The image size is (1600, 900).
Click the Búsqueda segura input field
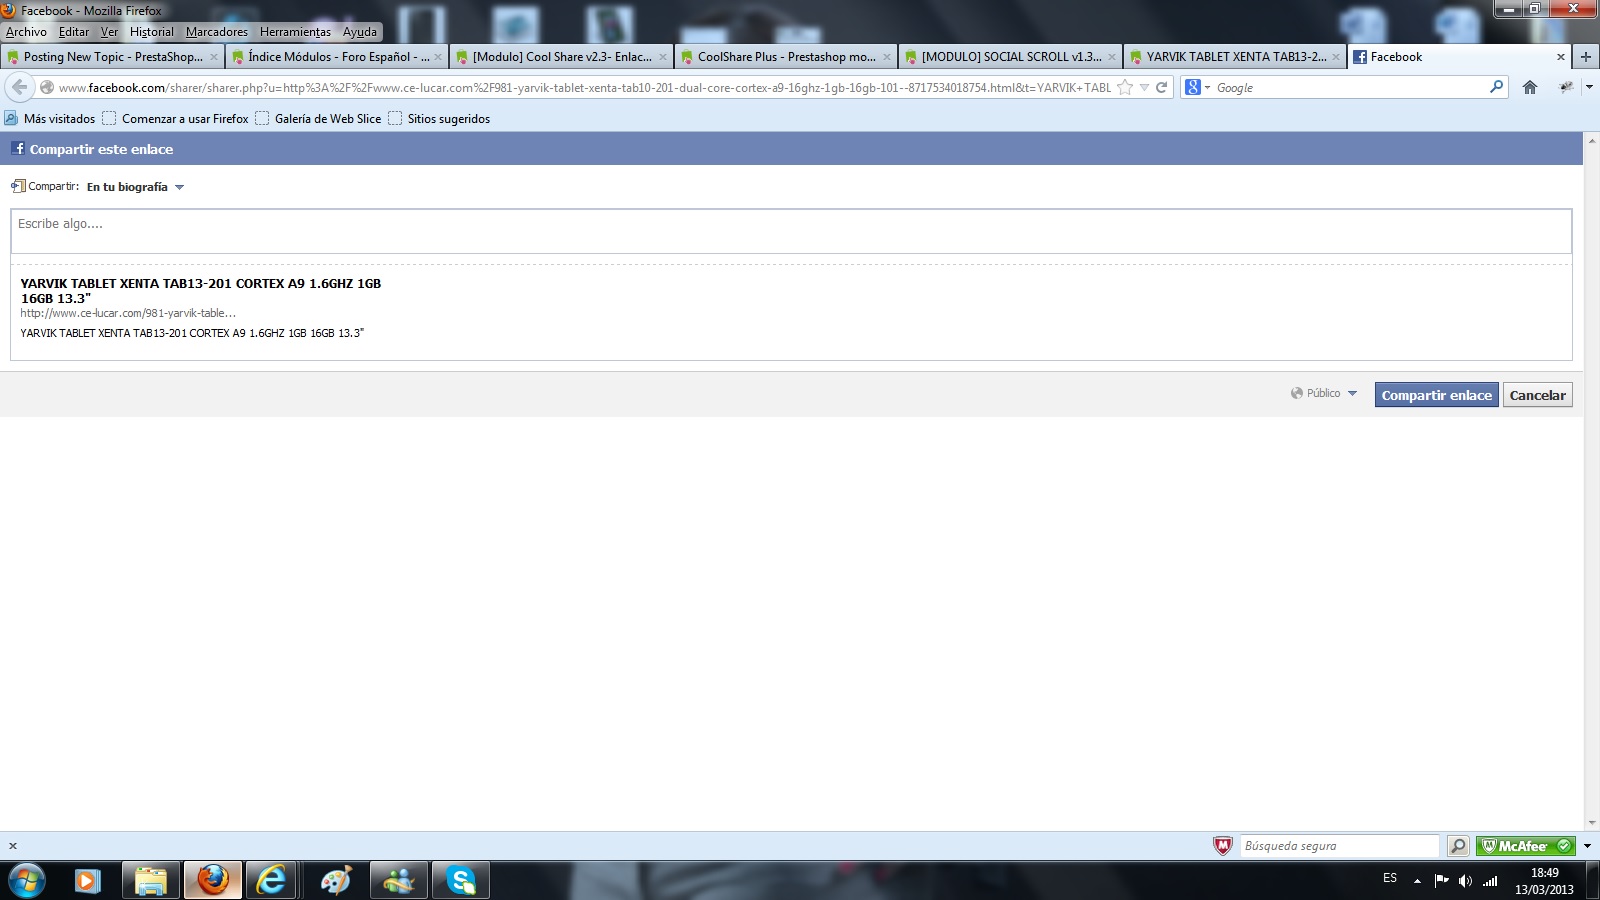pyautogui.click(x=1339, y=846)
